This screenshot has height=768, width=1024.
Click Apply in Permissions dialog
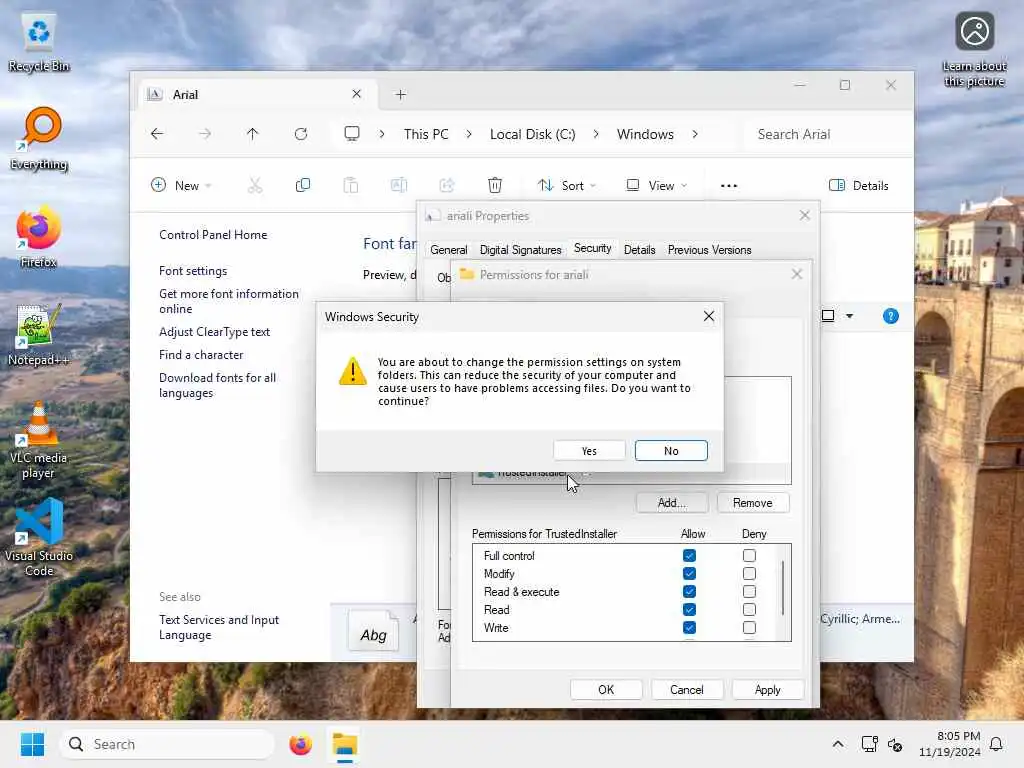[x=767, y=690]
